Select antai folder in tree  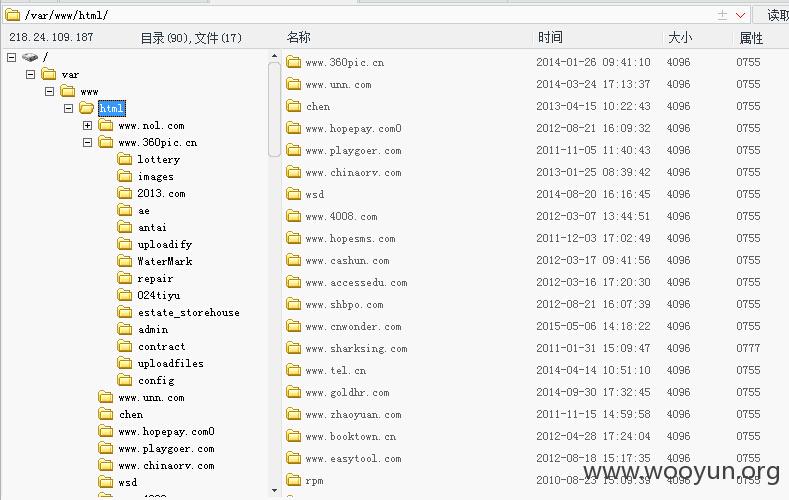152,227
